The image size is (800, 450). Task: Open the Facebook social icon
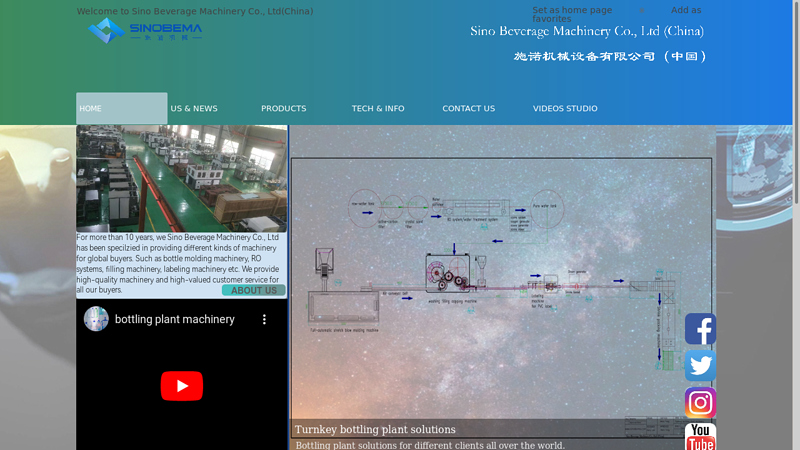[x=700, y=329]
